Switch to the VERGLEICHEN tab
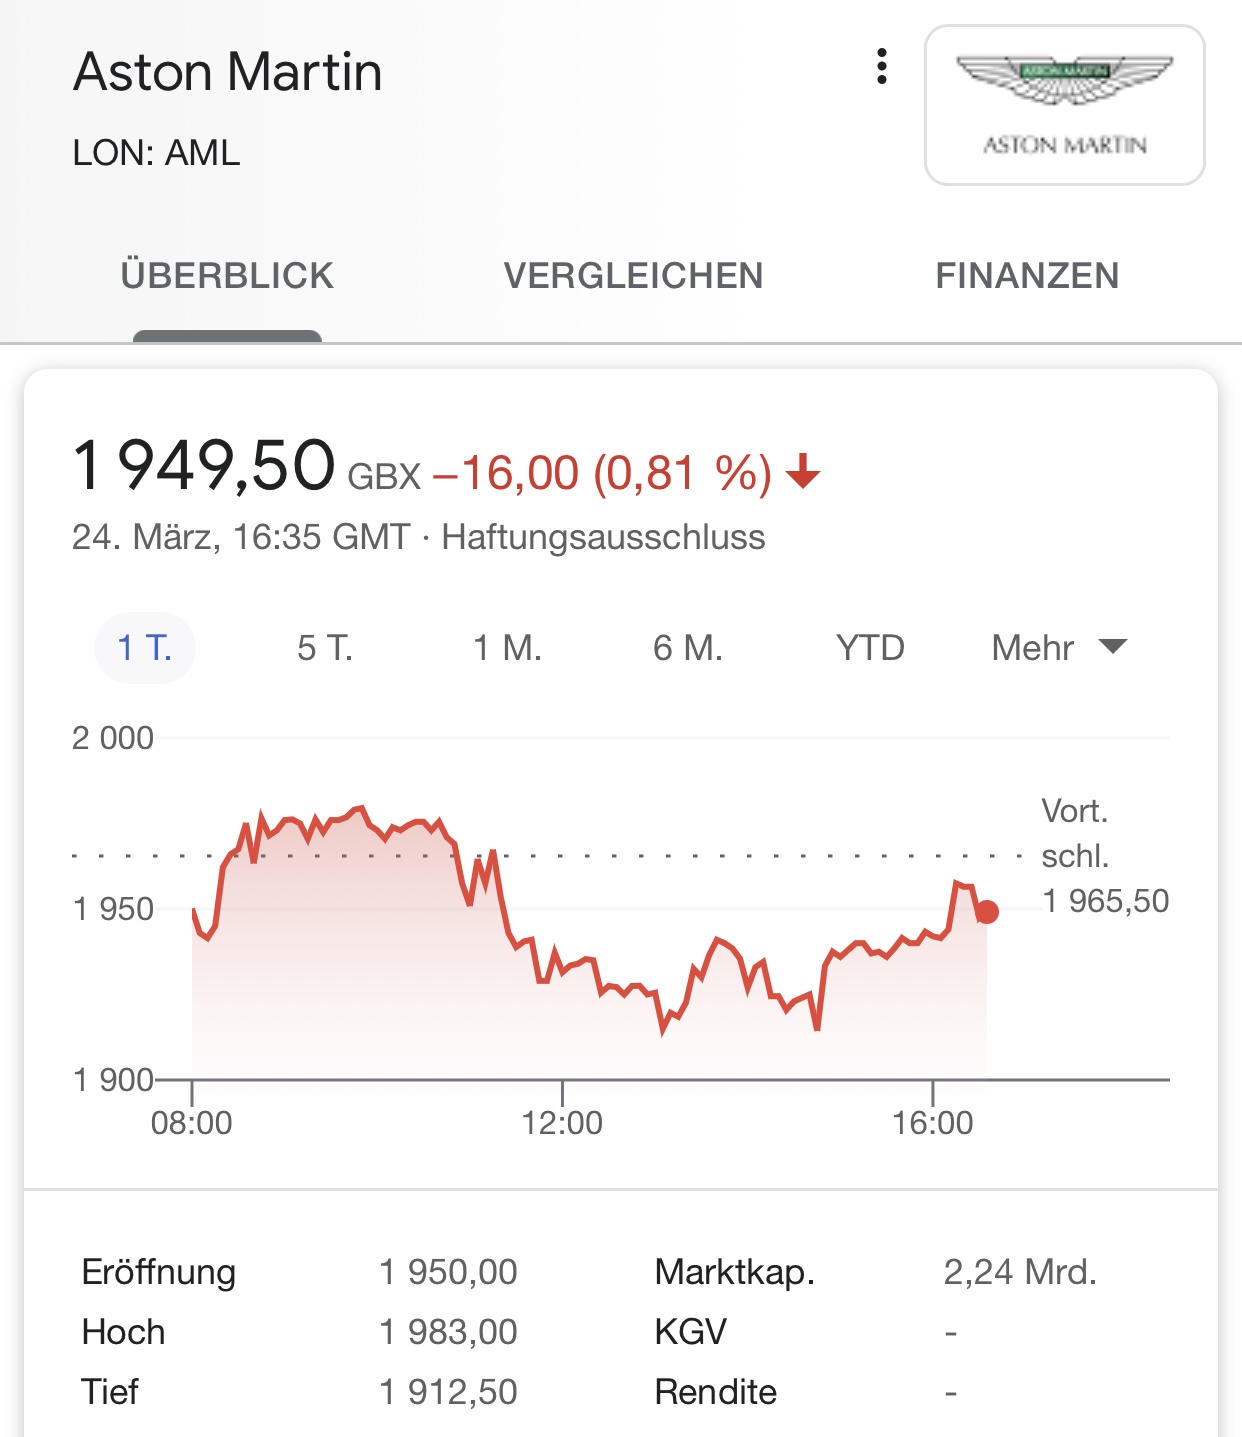Image resolution: width=1242 pixels, height=1437 pixels. click(633, 276)
